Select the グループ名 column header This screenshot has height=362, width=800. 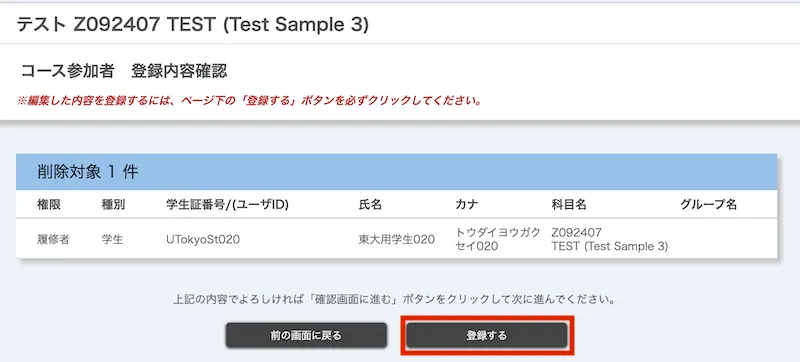pos(709,205)
